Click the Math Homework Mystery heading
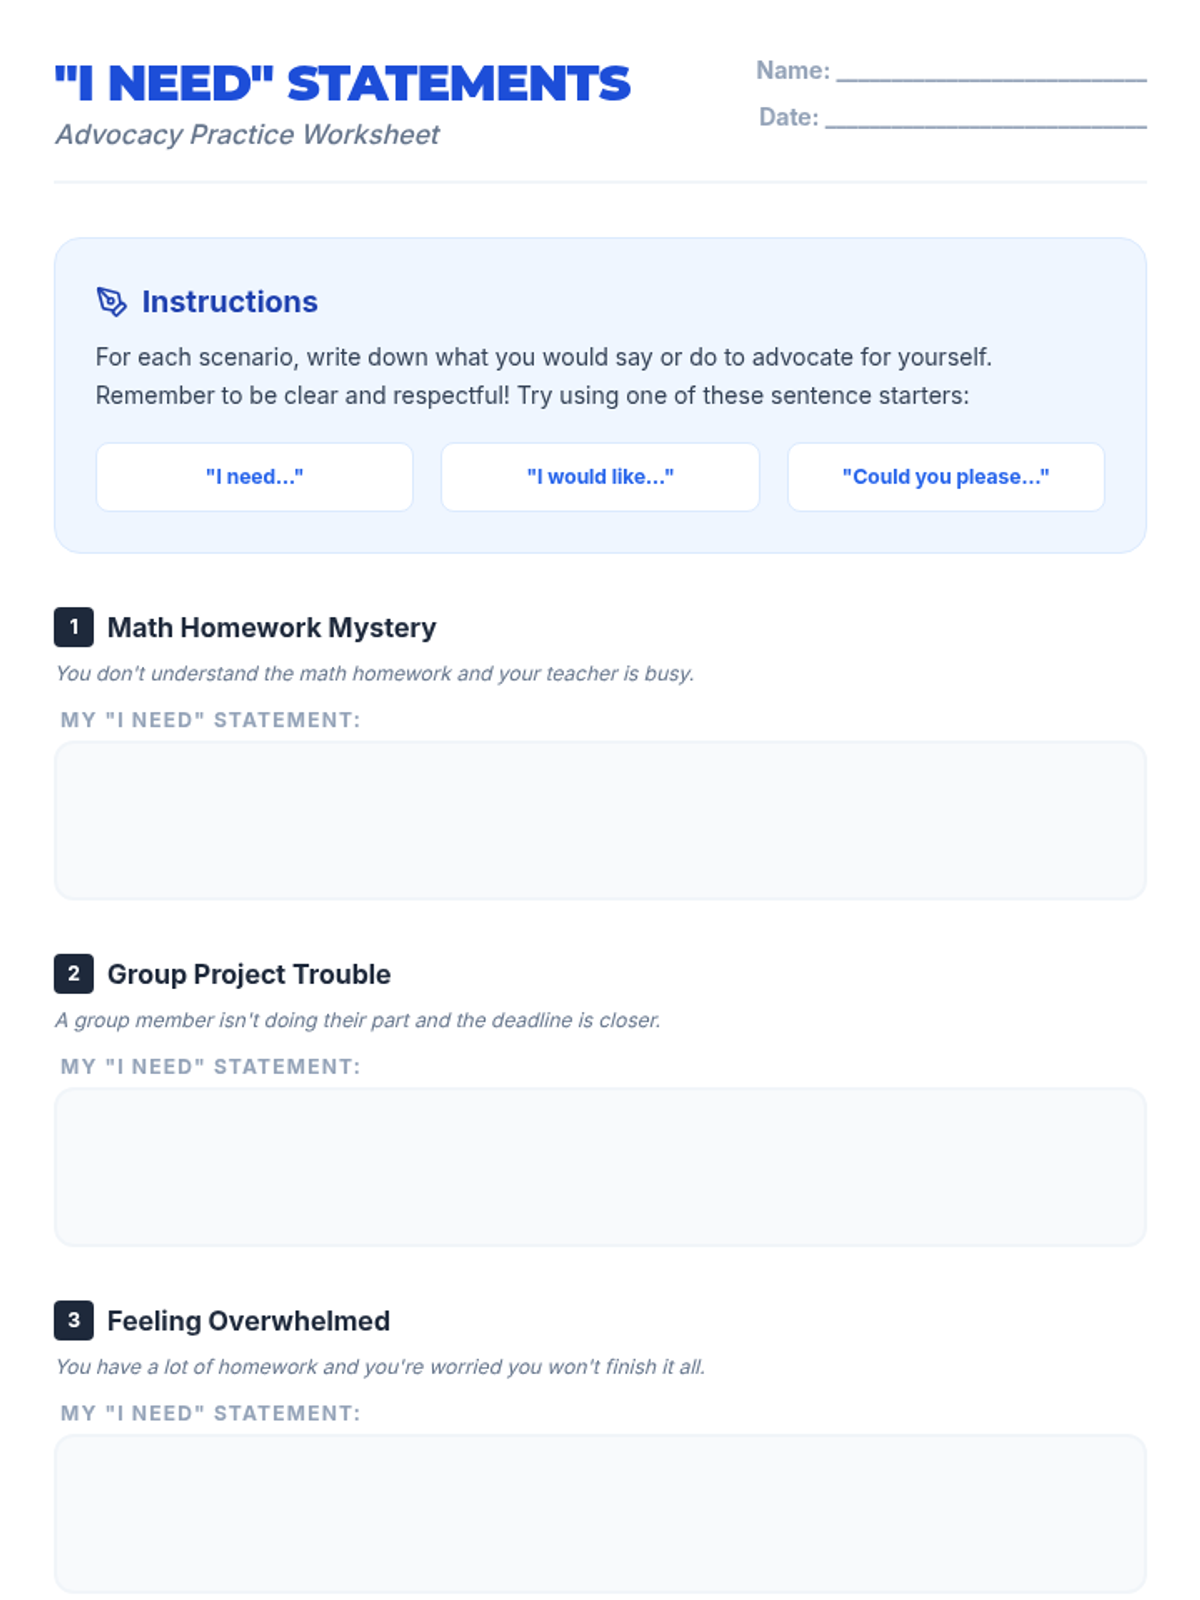 pyautogui.click(x=271, y=627)
